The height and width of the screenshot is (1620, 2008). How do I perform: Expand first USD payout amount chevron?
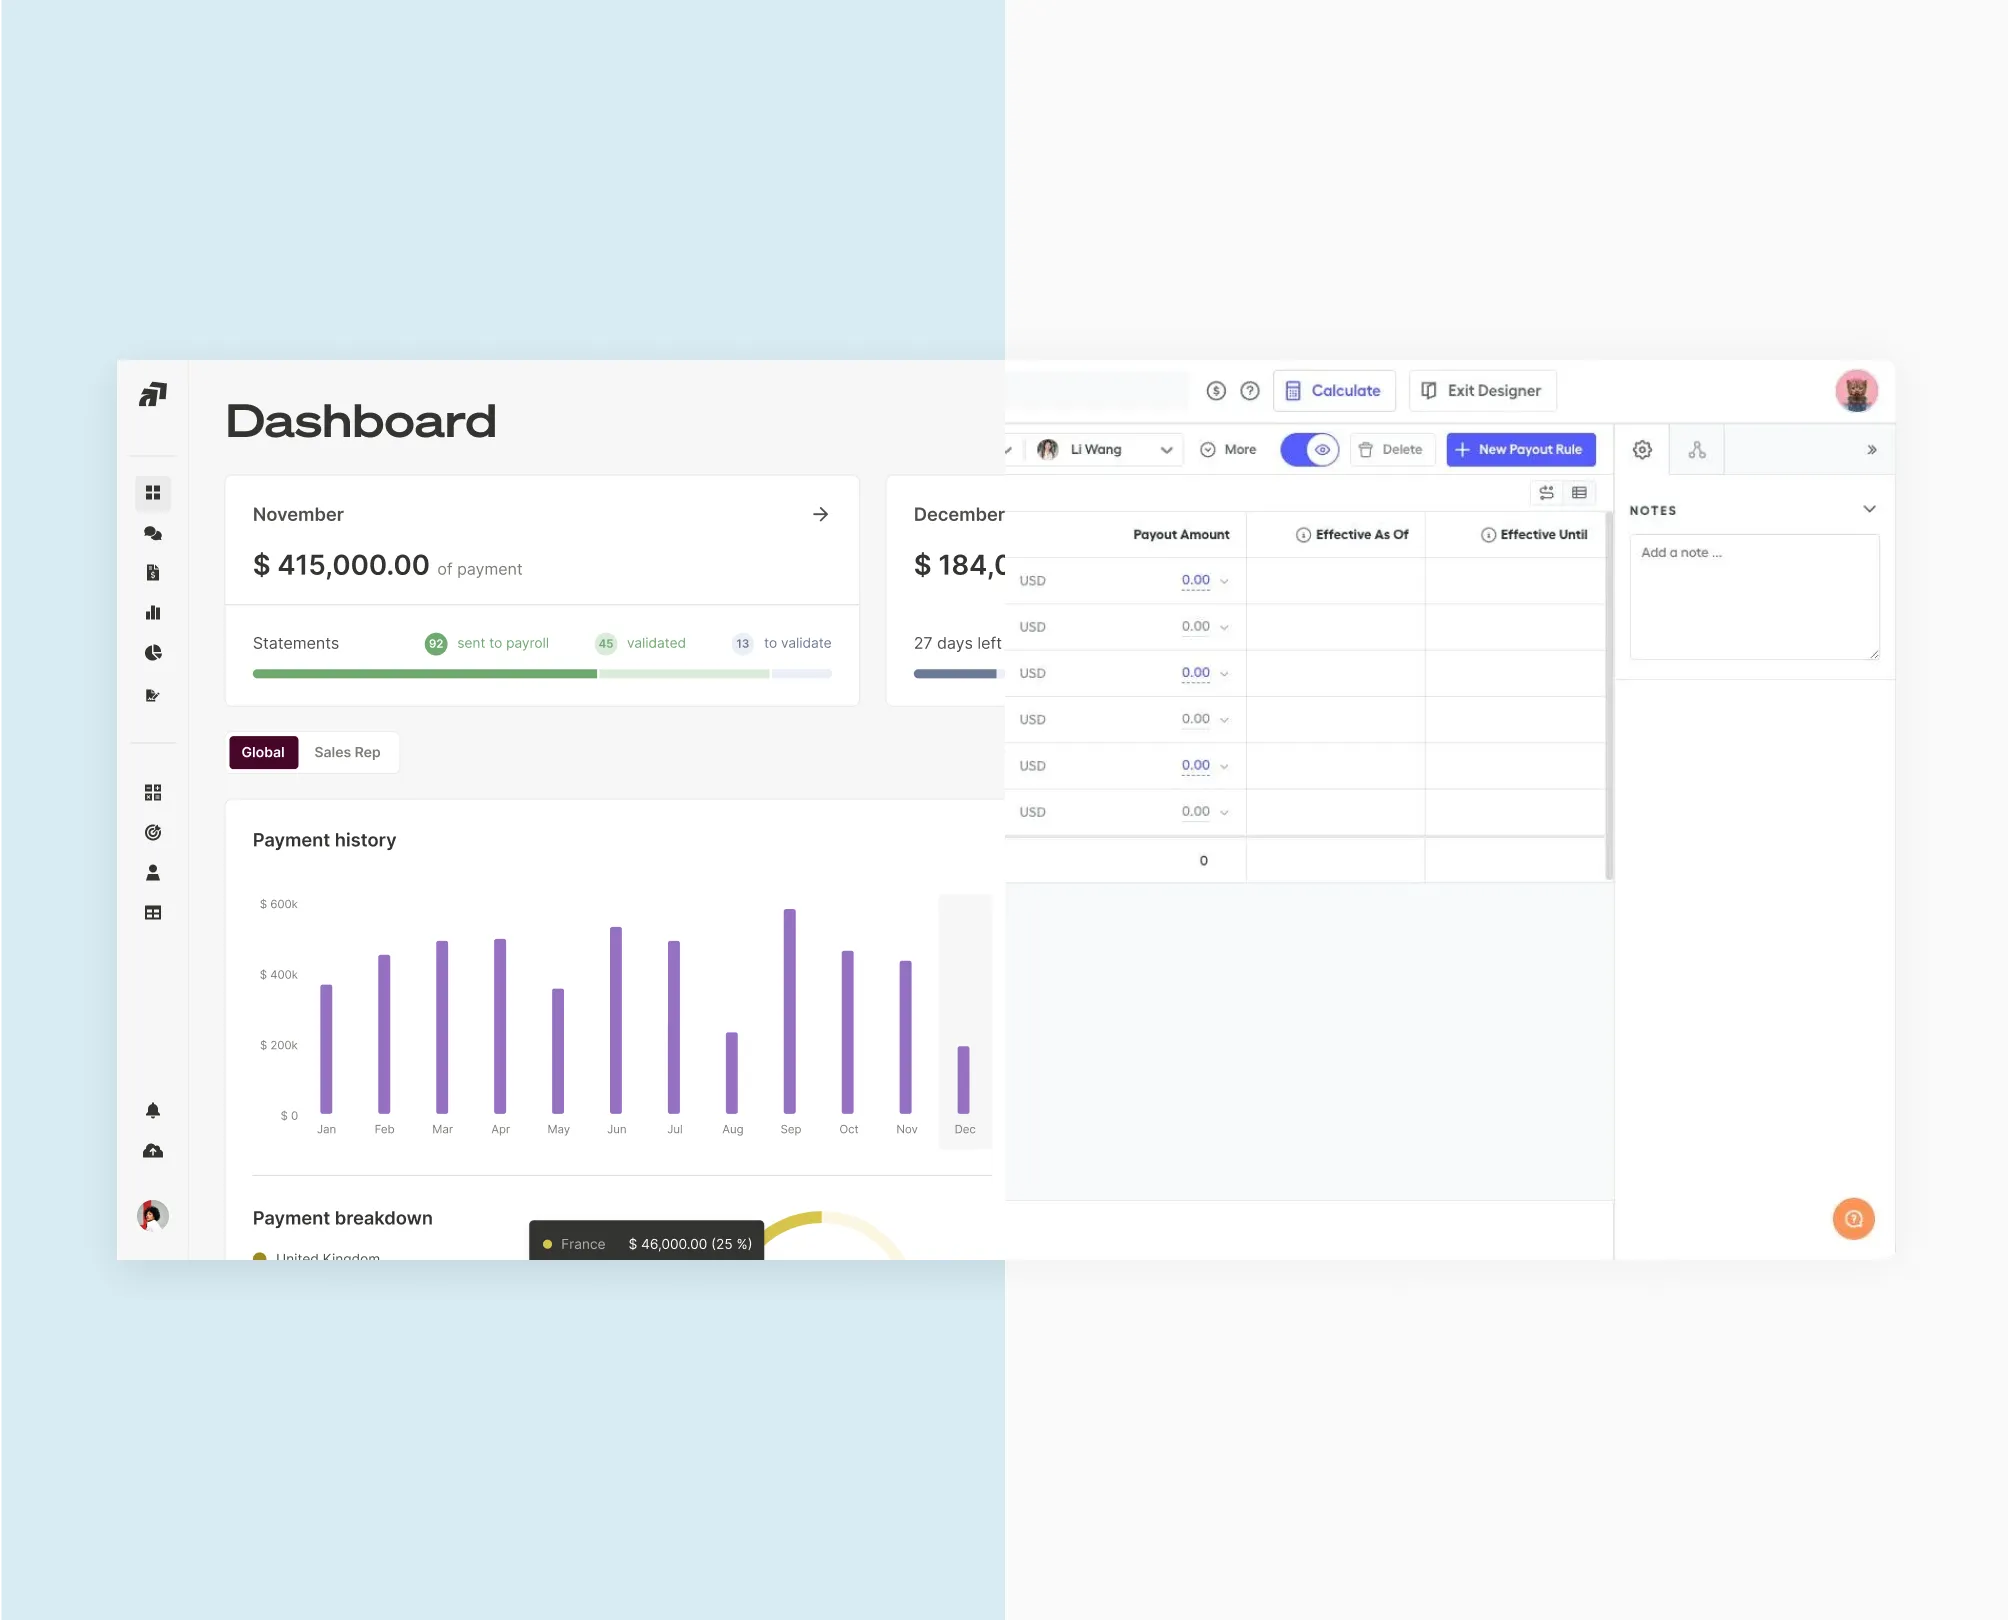[x=1224, y=581]
